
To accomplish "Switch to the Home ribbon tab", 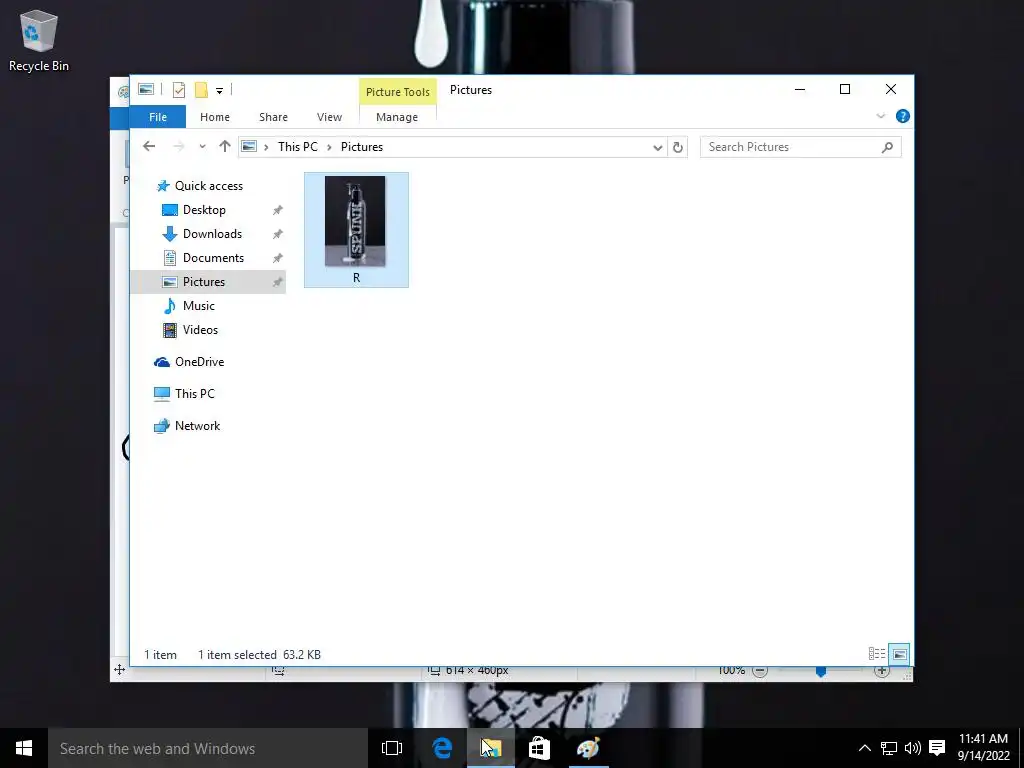I will coord(215,117).
